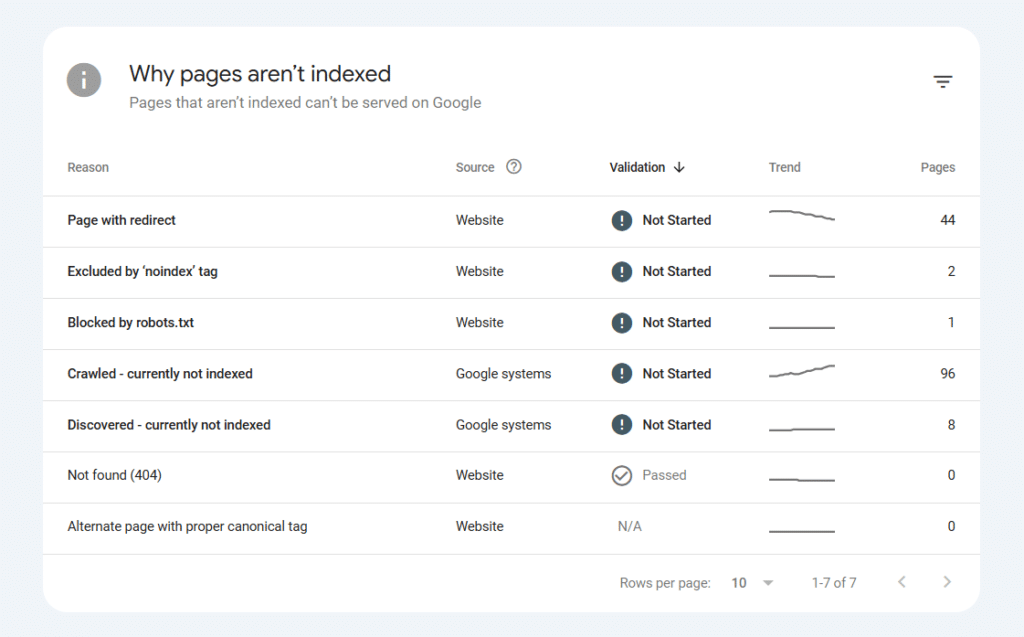Click the Trend column header
The height and width of the screenshot is (637, 1024).
pos(784,167)
